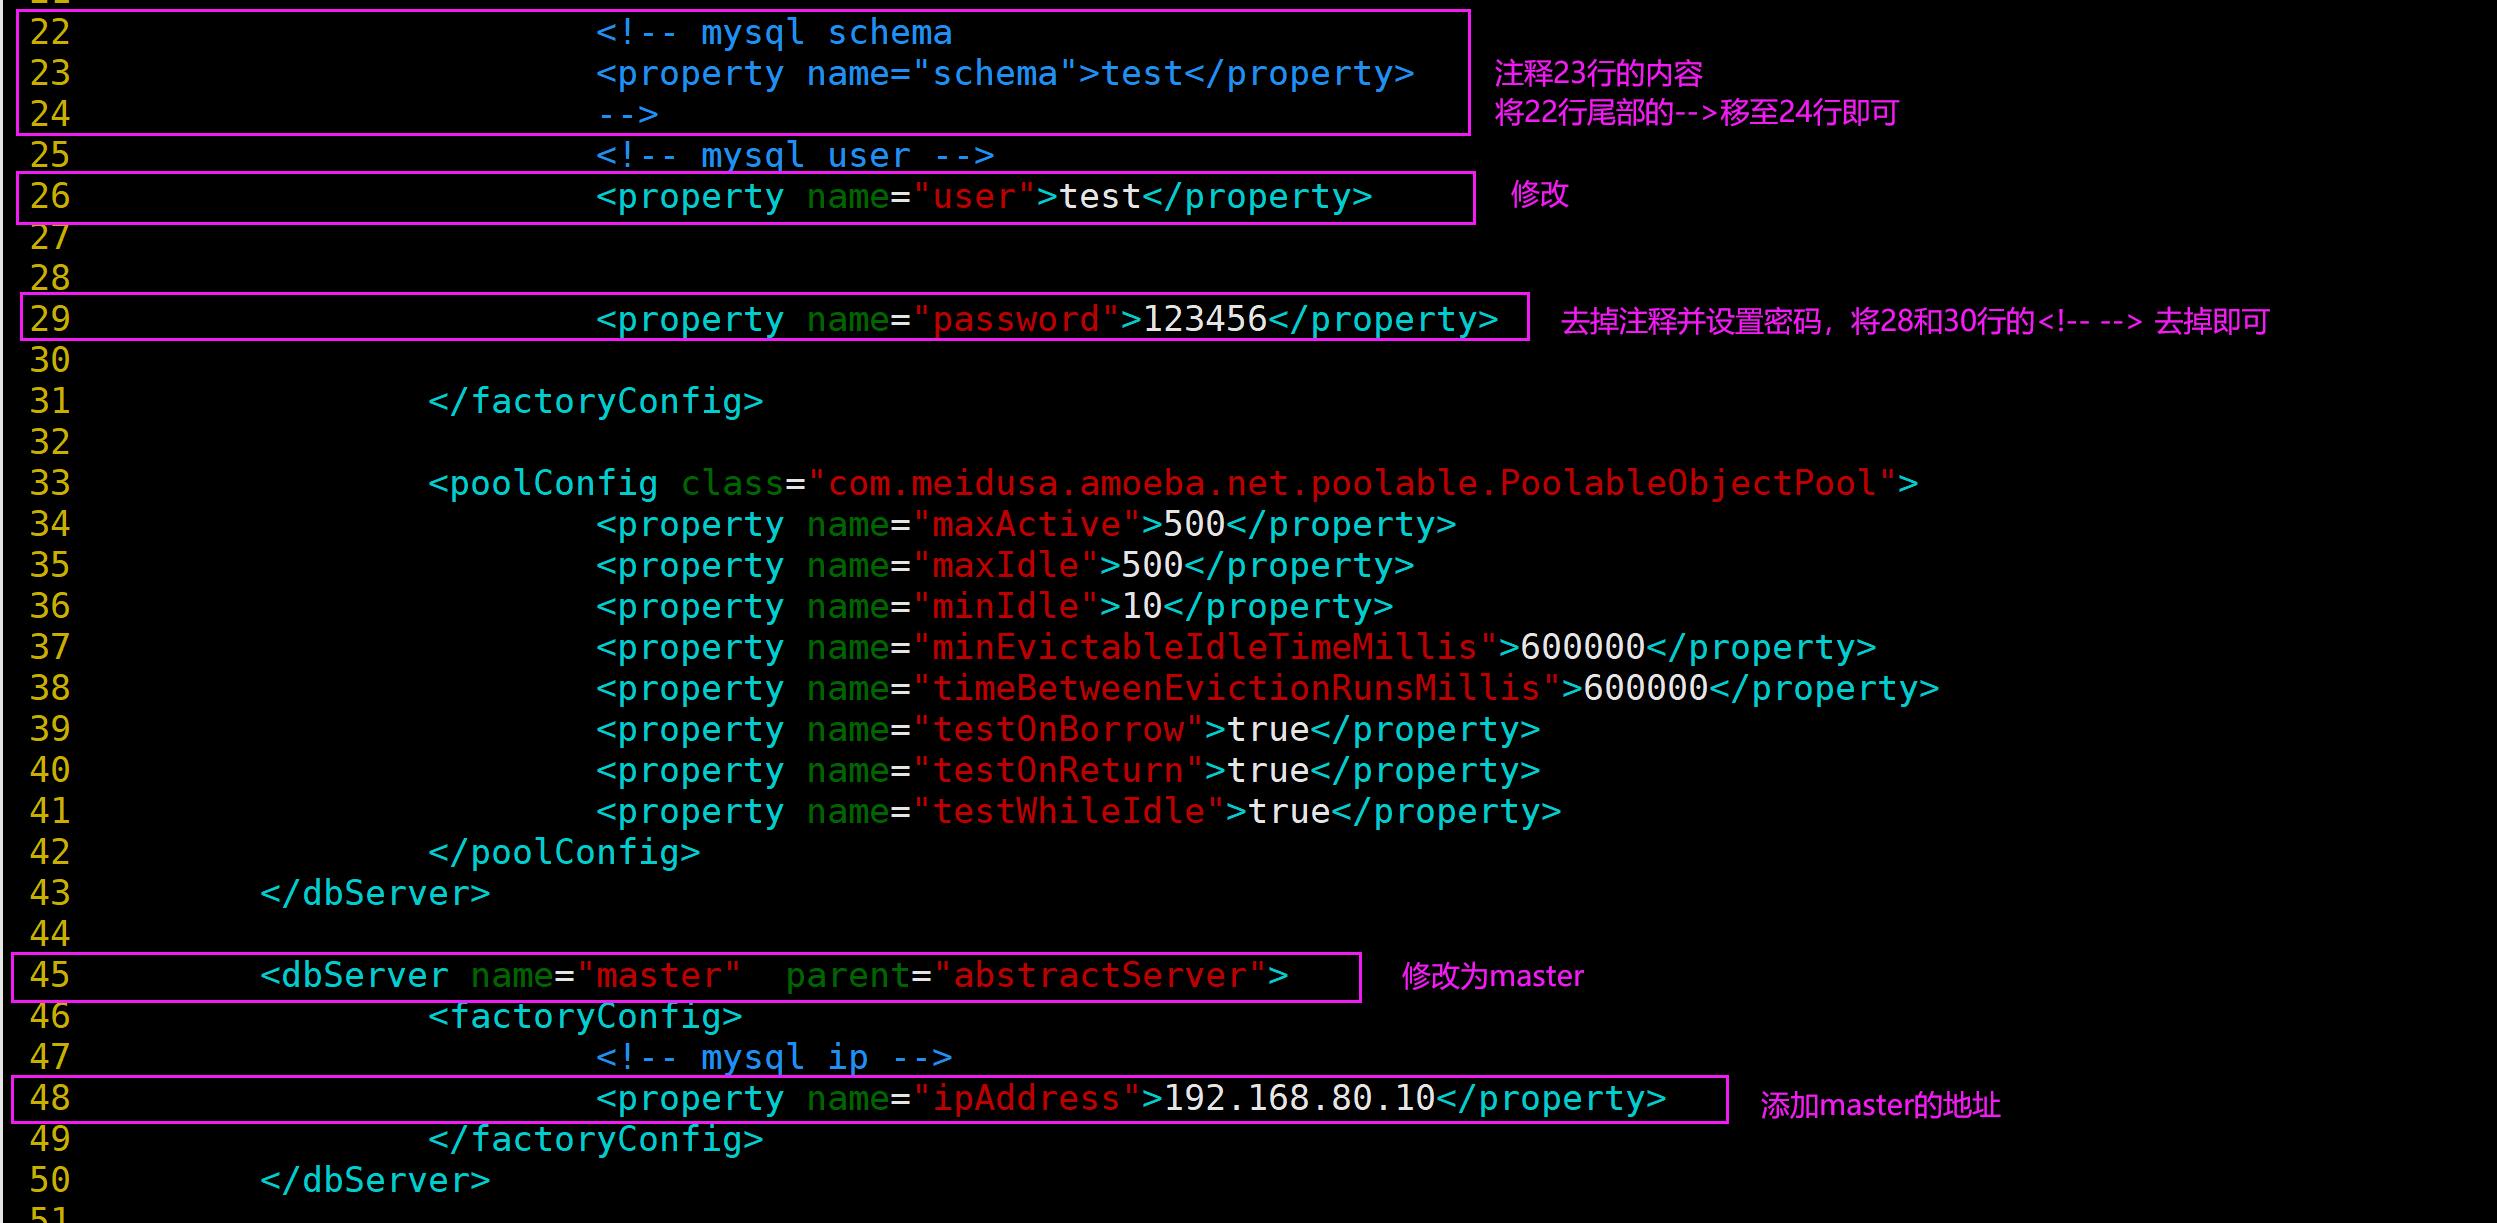
Task: Click the "</poolConfig>" closing tag
Action: 564,853
